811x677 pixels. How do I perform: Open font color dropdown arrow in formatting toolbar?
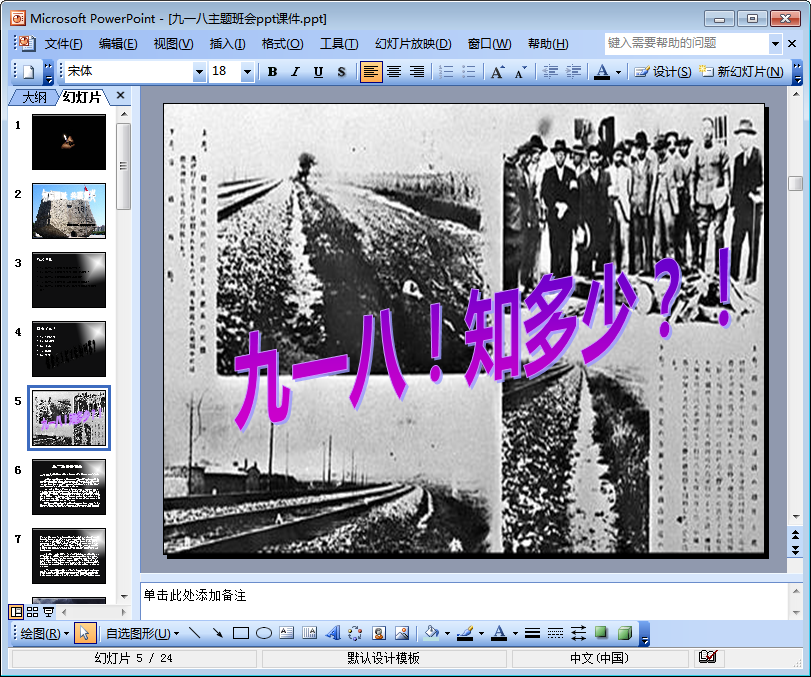618,72
